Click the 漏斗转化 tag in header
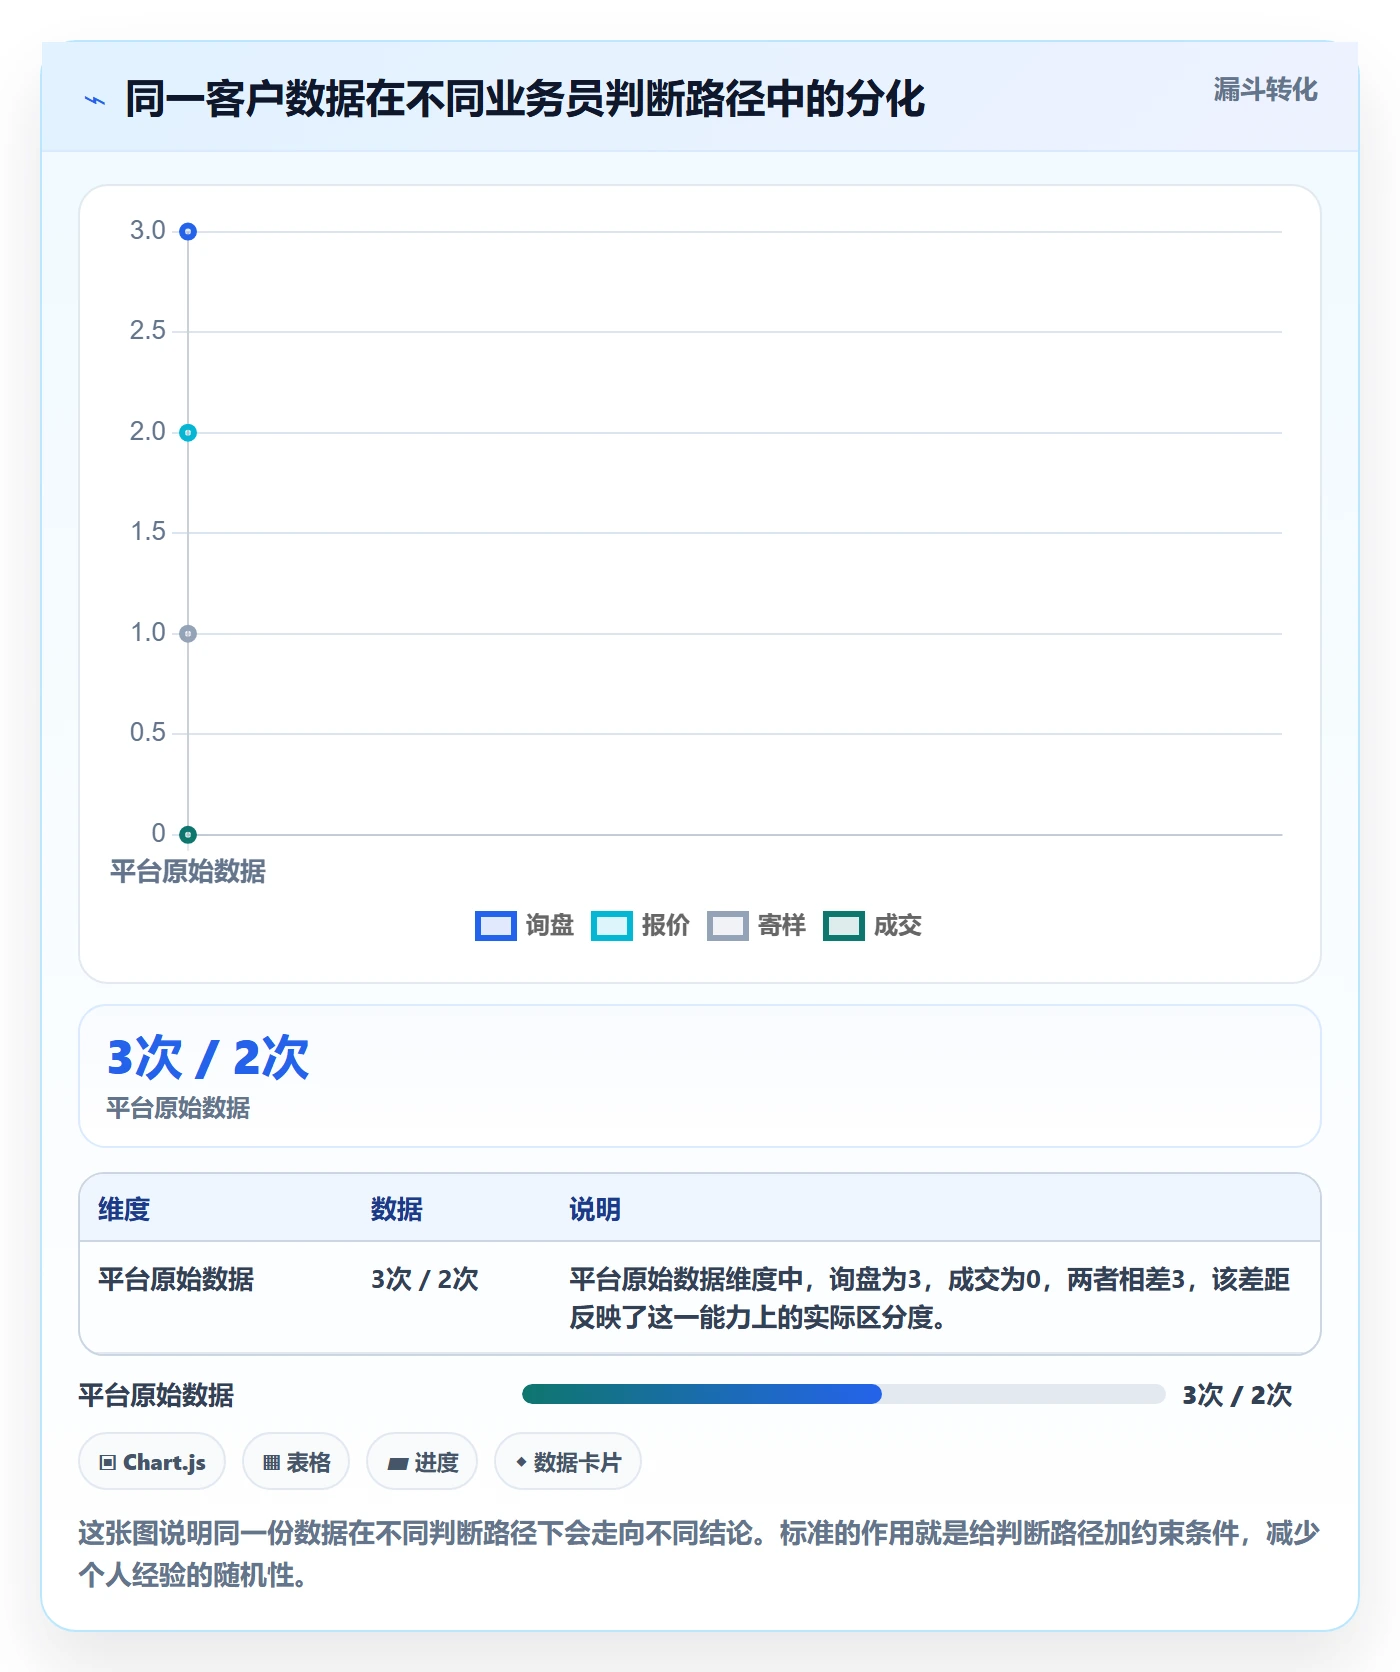Screen dimensions: 1400x1672 [x=1265, y=90]
